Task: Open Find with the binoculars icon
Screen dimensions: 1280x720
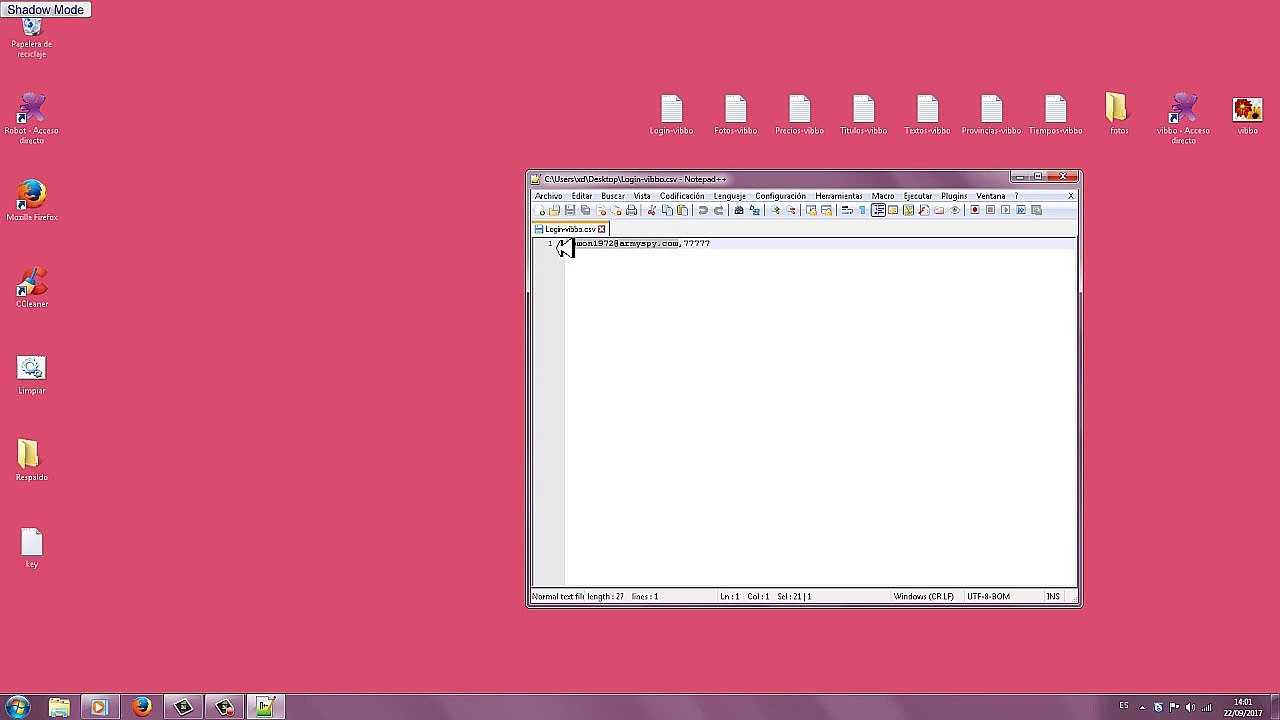Action: pyautogui.click(x=739, y=210)
